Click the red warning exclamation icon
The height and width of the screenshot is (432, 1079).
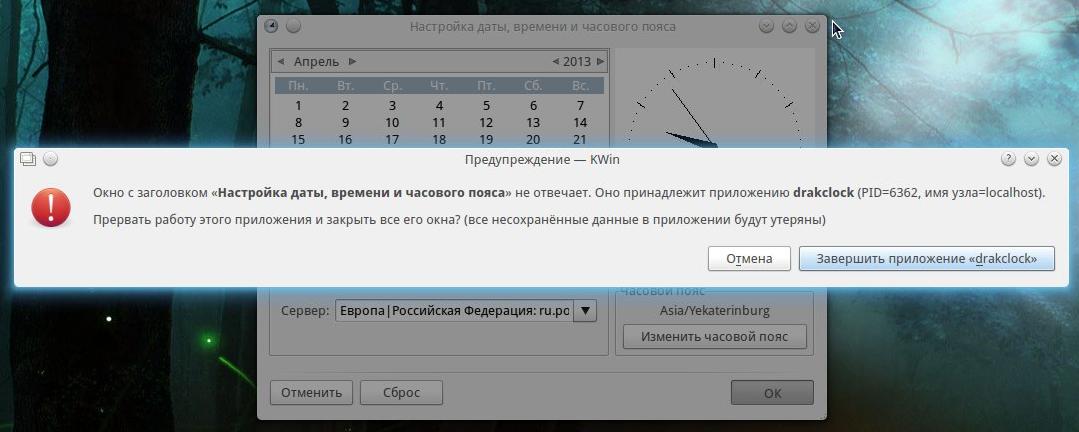[x=51, y=208]
